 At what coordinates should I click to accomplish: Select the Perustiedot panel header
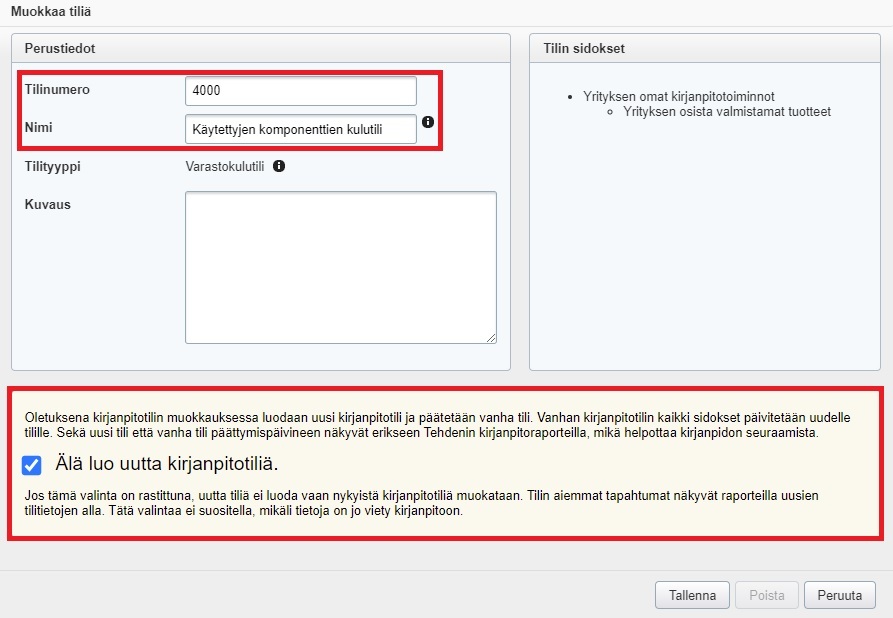(60, 48)
